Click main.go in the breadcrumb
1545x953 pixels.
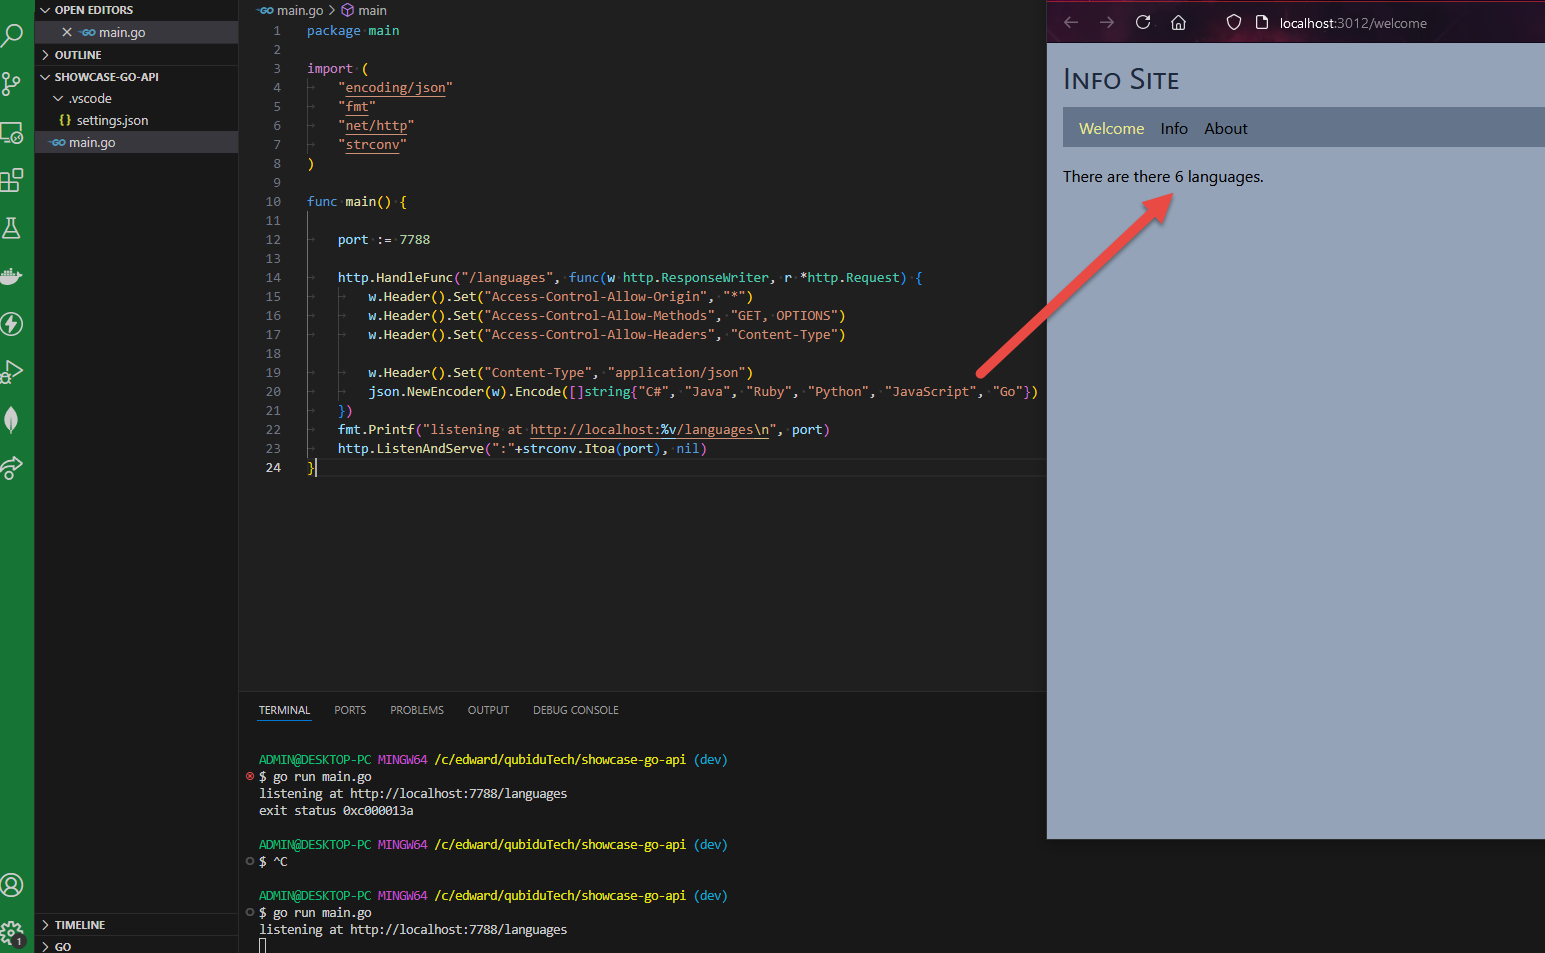[x=300, y=10]
